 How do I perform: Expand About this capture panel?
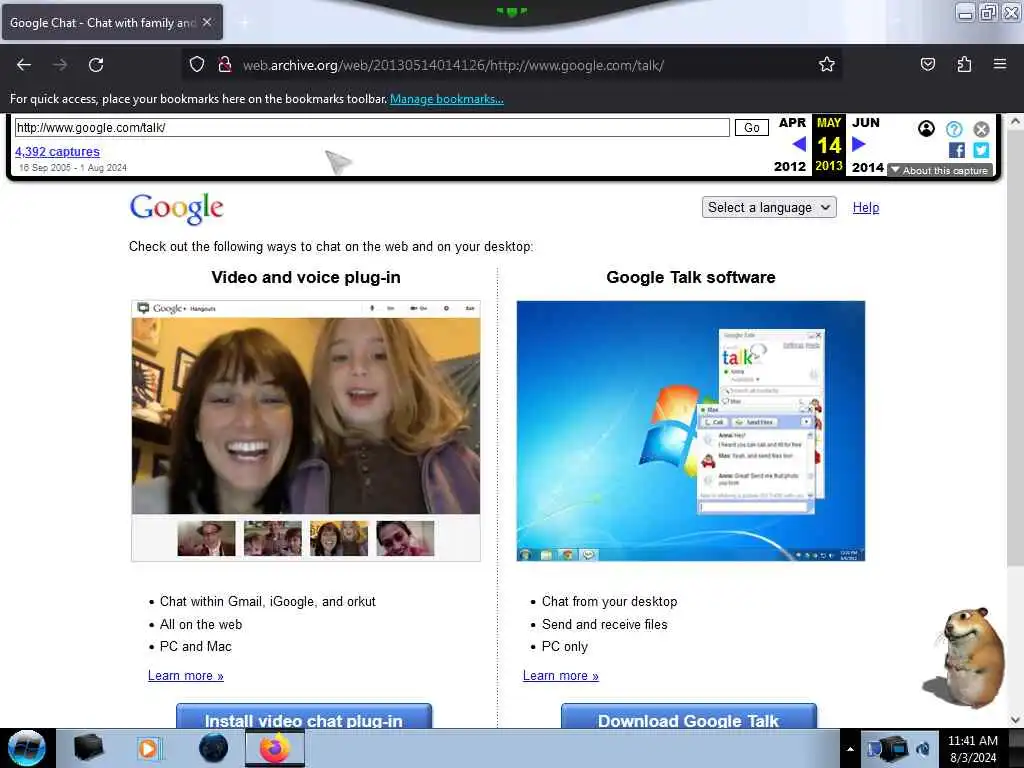pos(940,170)
